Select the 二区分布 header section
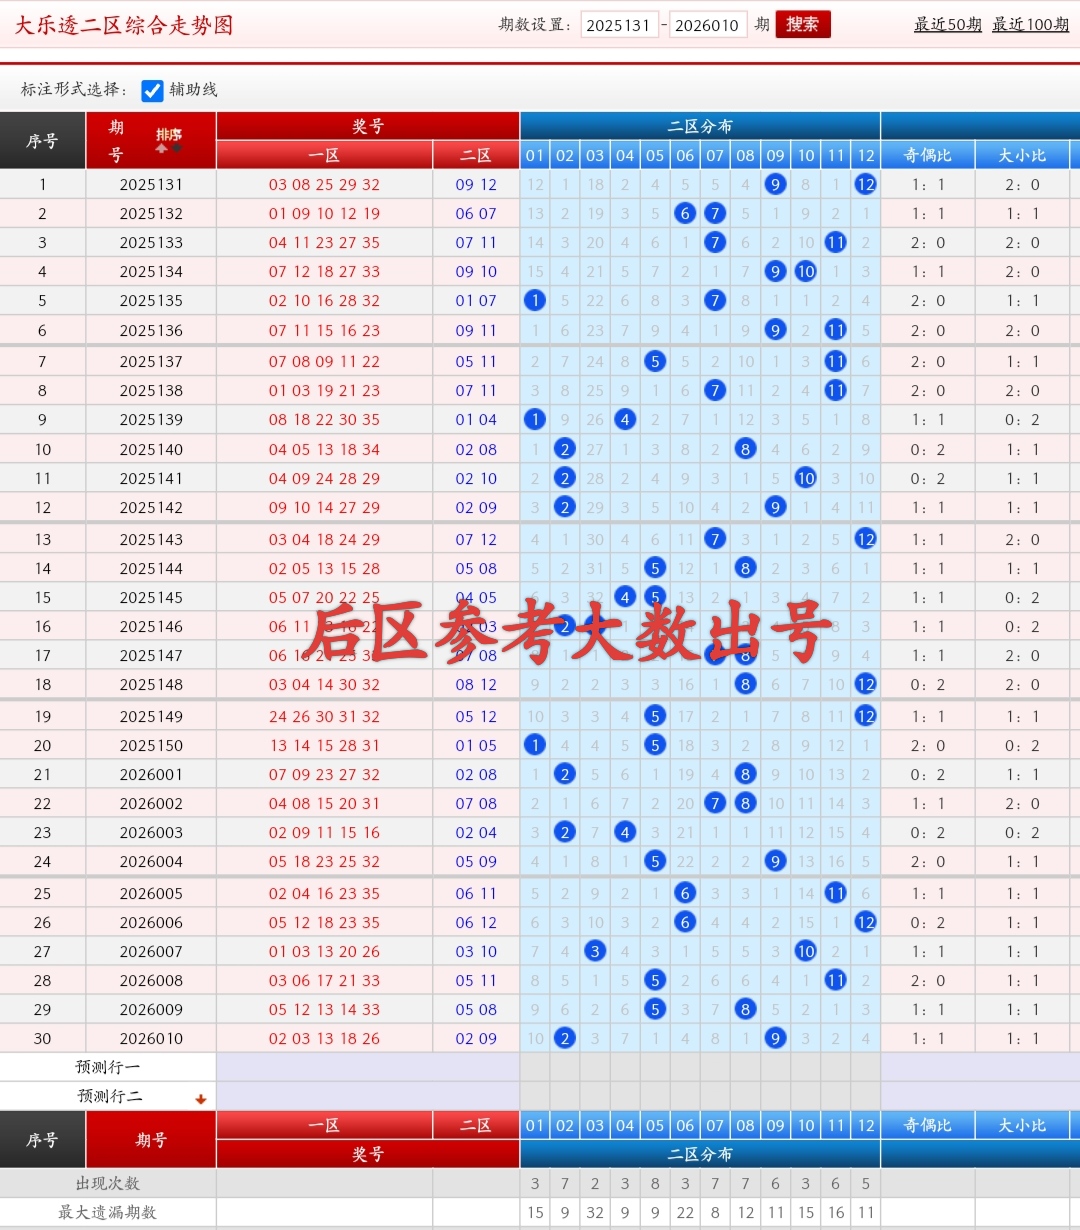 coord(699,125)
